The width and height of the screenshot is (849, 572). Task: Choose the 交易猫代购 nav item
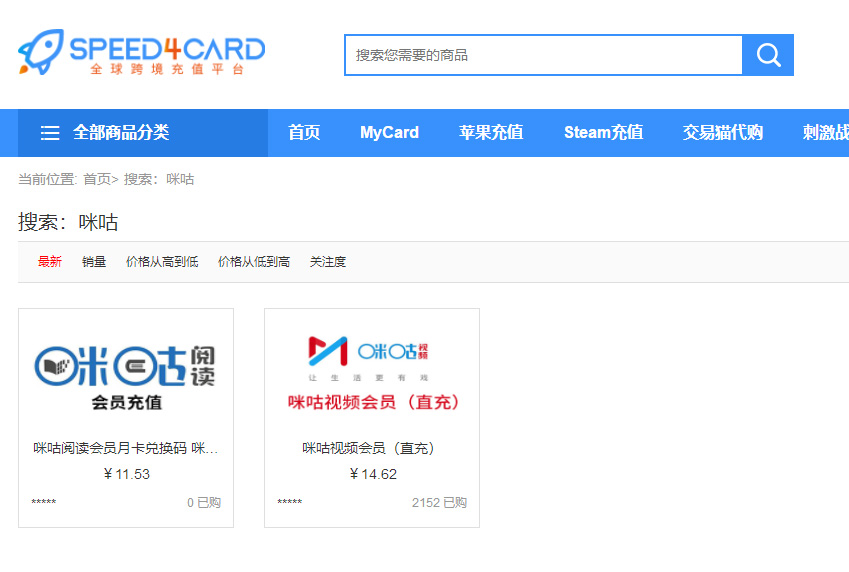pyautogui.click(x=723, y=133)
